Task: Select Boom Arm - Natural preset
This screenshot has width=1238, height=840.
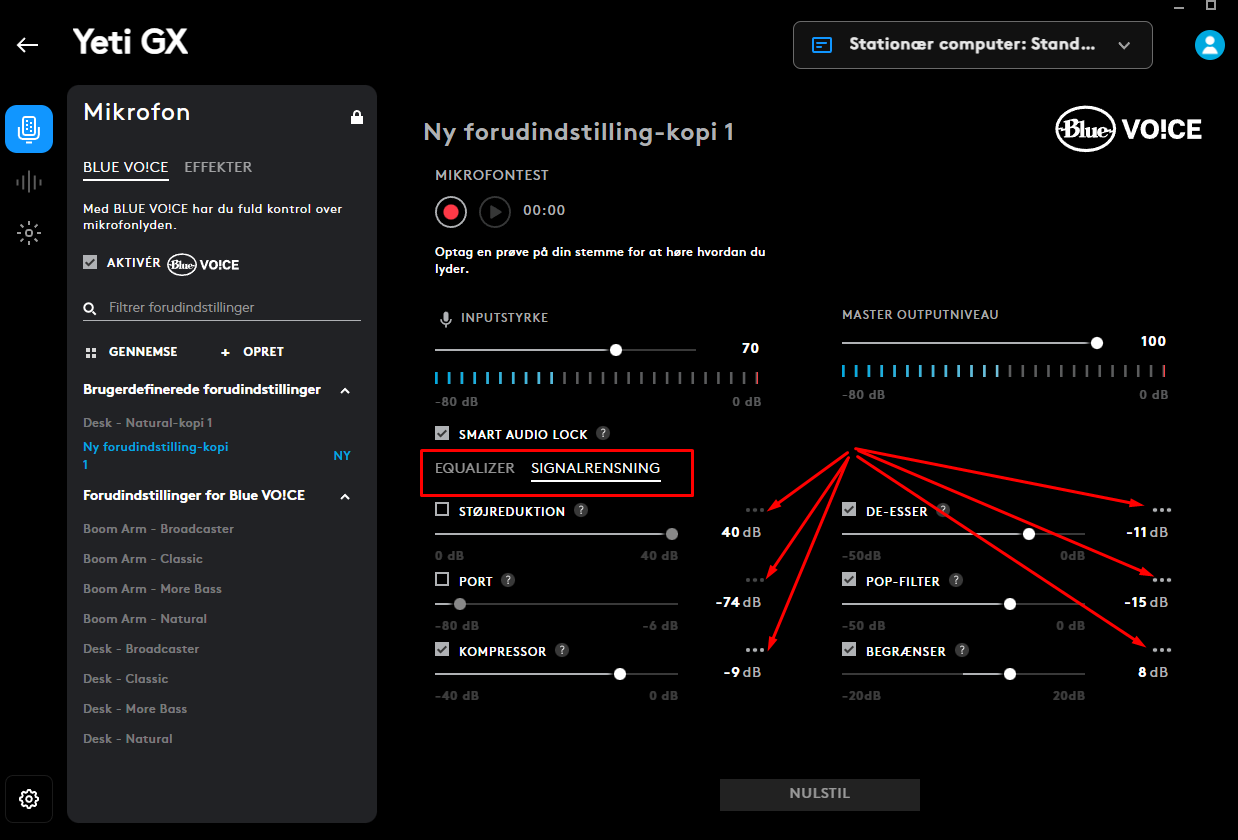Action: click(145, 619)
